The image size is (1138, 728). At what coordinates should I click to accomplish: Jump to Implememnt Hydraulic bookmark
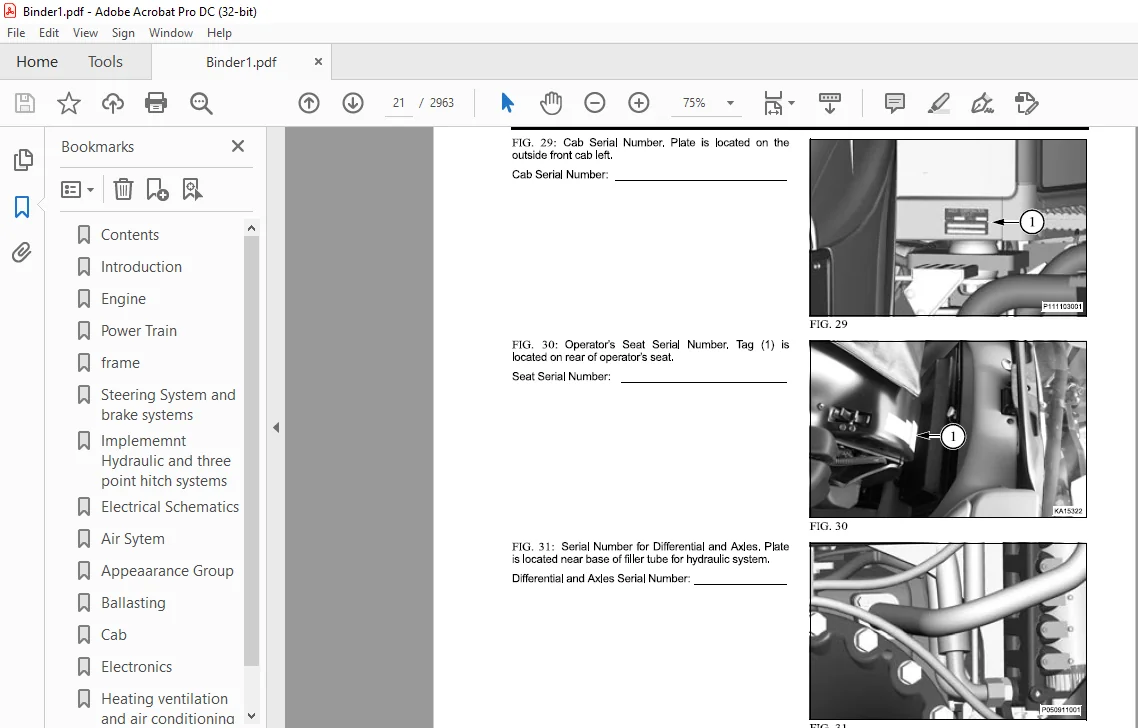point(165,461)
